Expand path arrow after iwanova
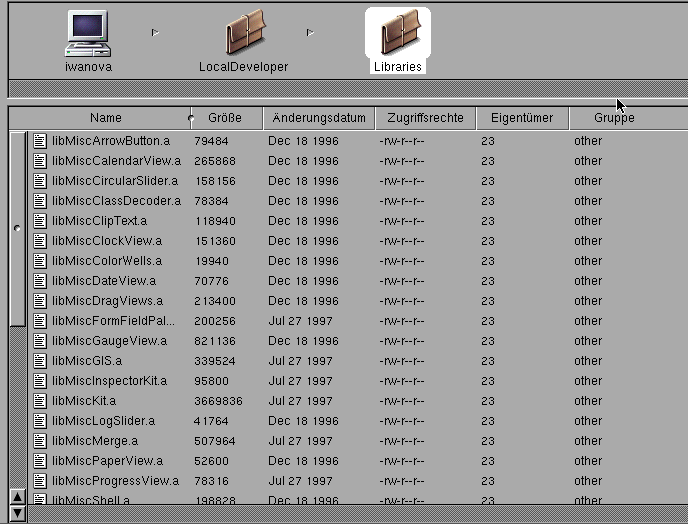Screen dimensions: 688x525 point(155,33)
